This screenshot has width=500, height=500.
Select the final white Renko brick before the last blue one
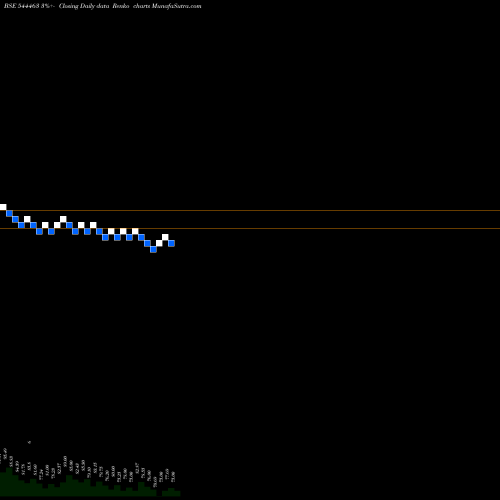pyautogui.click(x=165, y=237)
